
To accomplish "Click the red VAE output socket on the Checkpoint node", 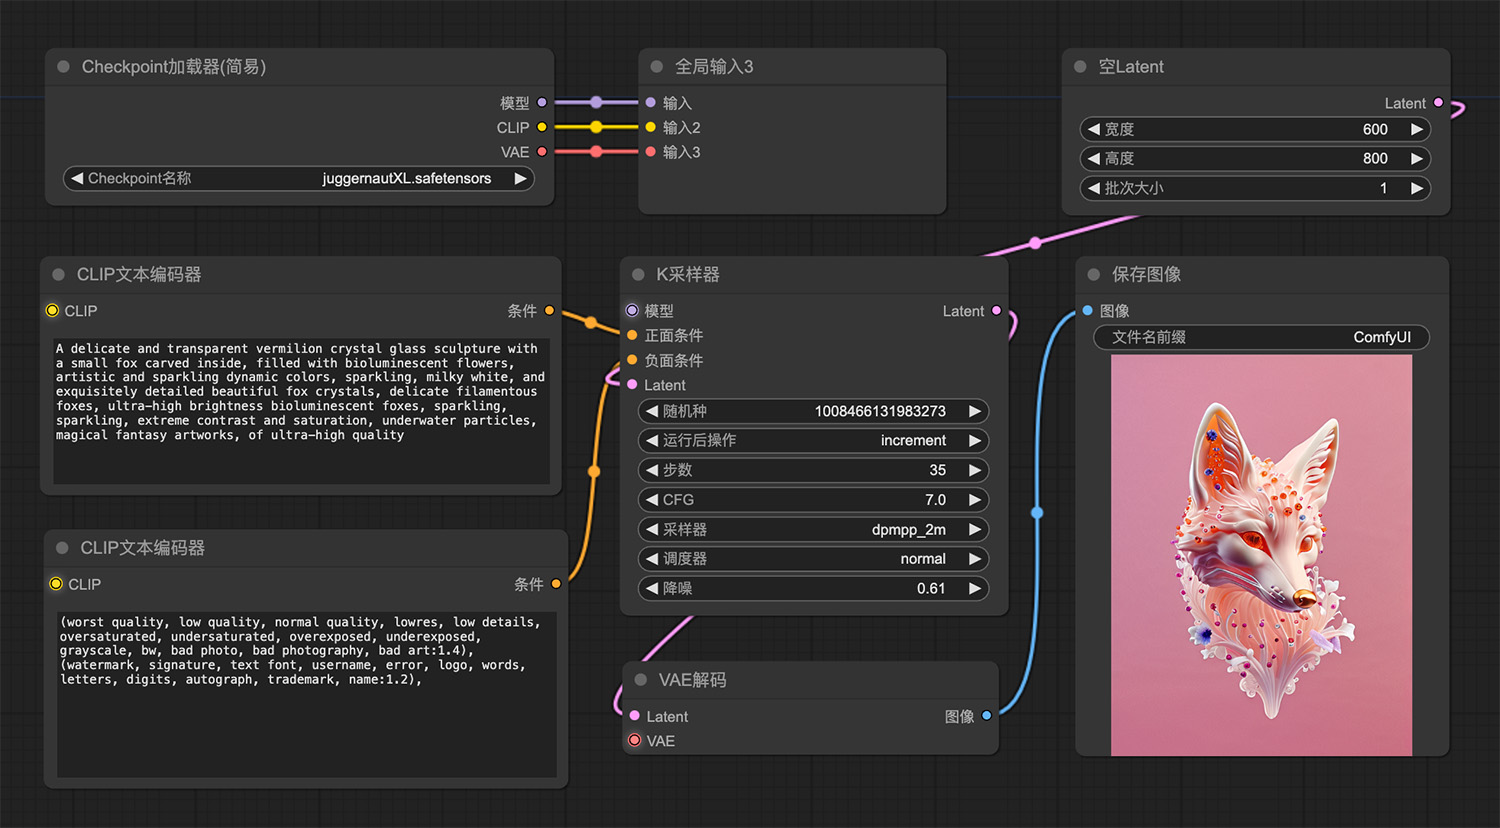I will (542, 152).
